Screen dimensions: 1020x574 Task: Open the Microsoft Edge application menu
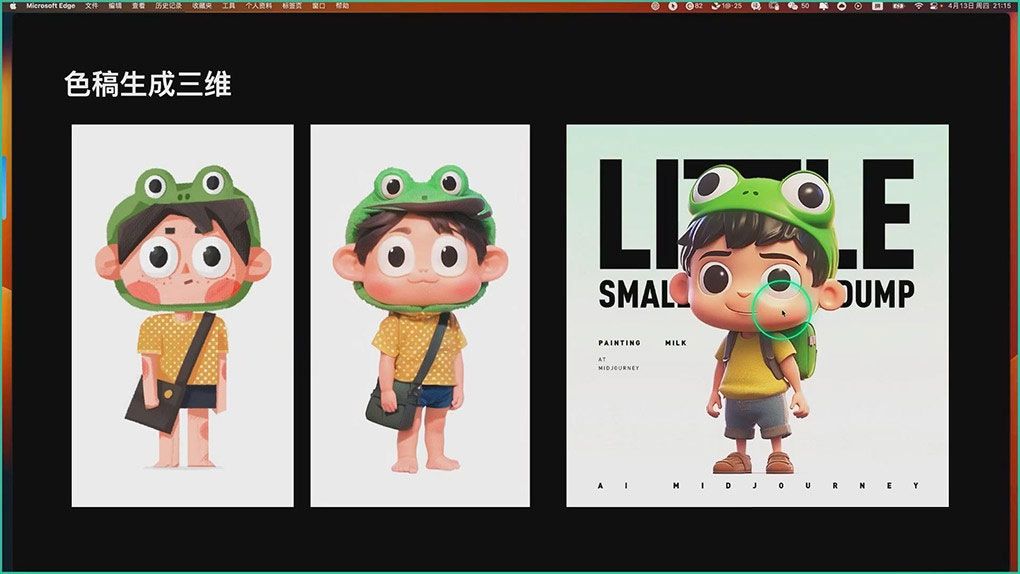tap(51, 5)
